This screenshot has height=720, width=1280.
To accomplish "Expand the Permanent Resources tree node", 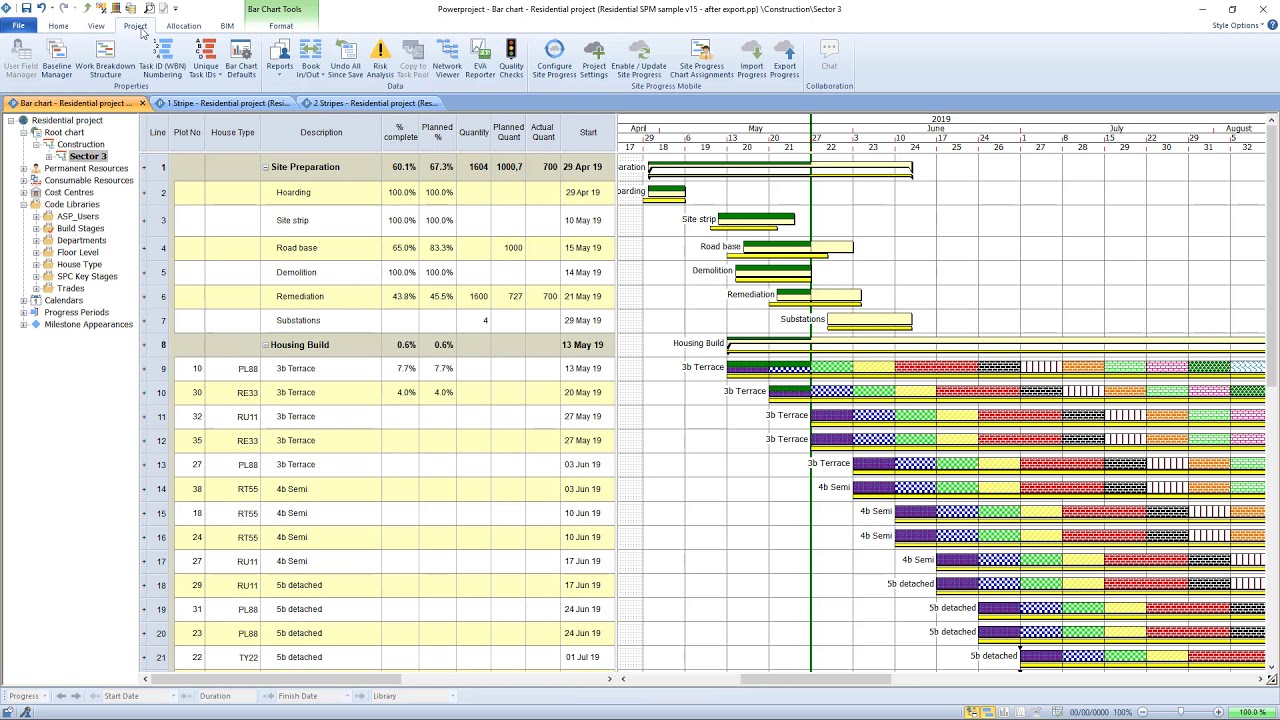I will point(23,169).
